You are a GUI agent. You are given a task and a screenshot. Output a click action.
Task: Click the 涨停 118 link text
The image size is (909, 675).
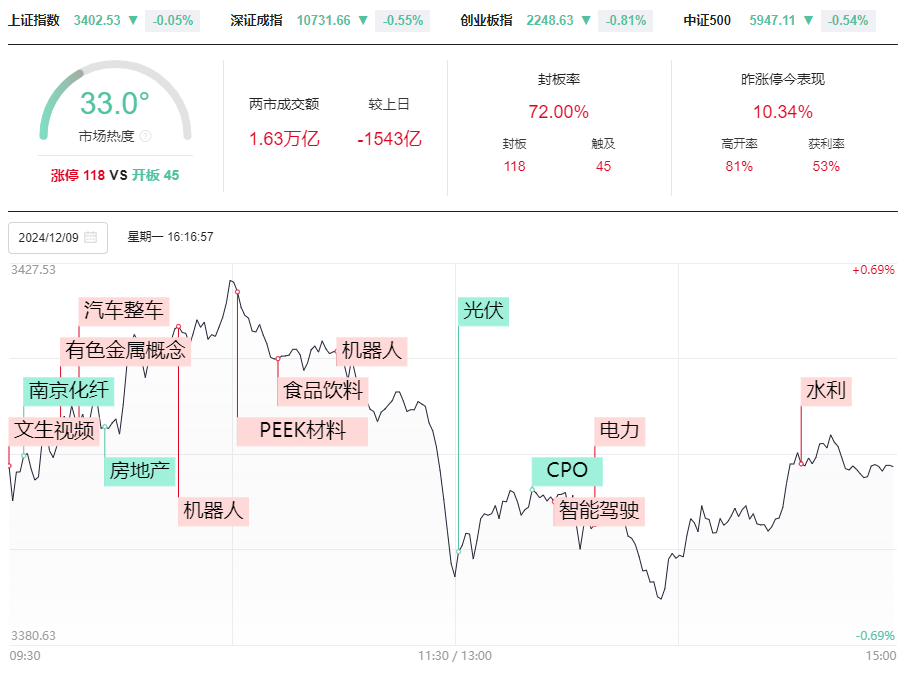coord(78,175)
